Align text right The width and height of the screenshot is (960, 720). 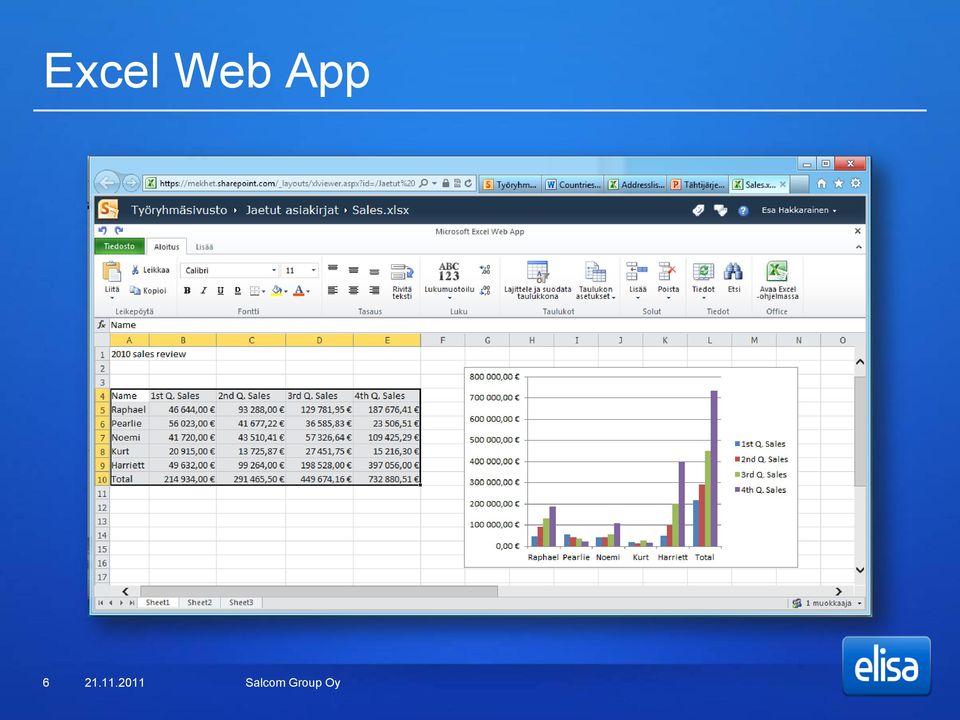[x=375, y=290]
